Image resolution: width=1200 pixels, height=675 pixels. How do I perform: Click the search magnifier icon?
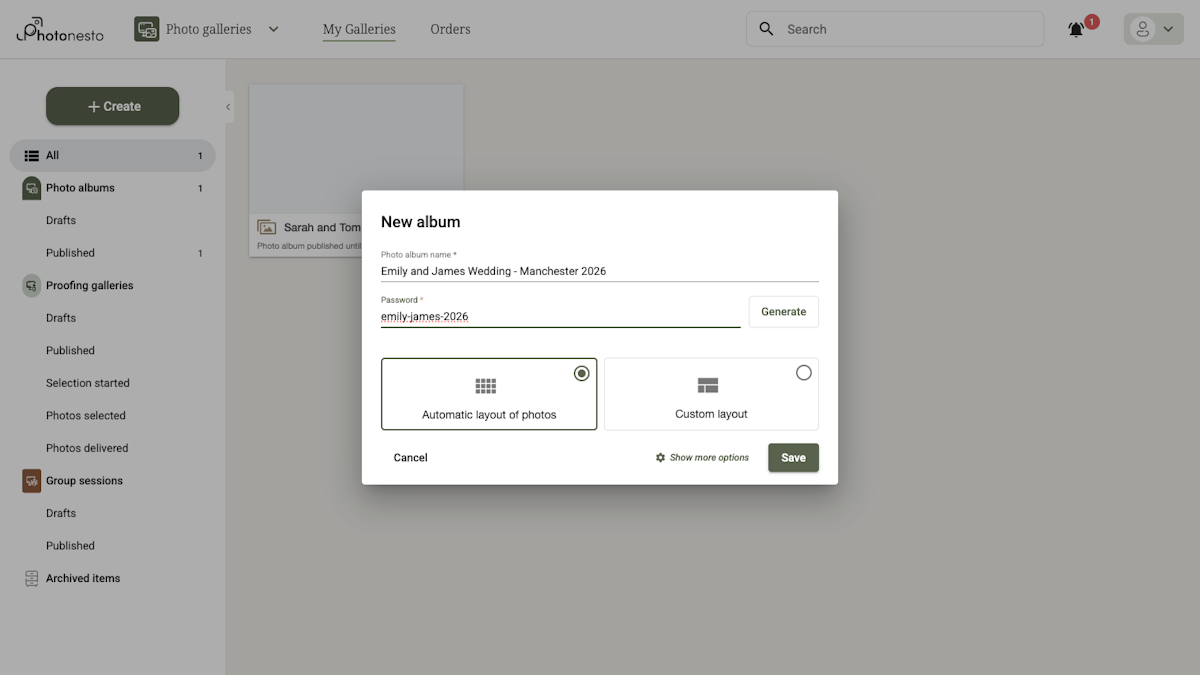[x=766, y=29]
